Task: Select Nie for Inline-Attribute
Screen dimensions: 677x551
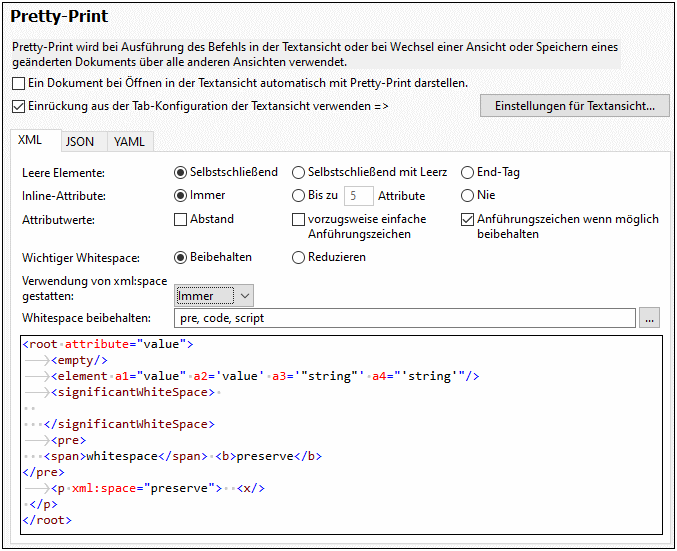Action: (x=467, y=196)
